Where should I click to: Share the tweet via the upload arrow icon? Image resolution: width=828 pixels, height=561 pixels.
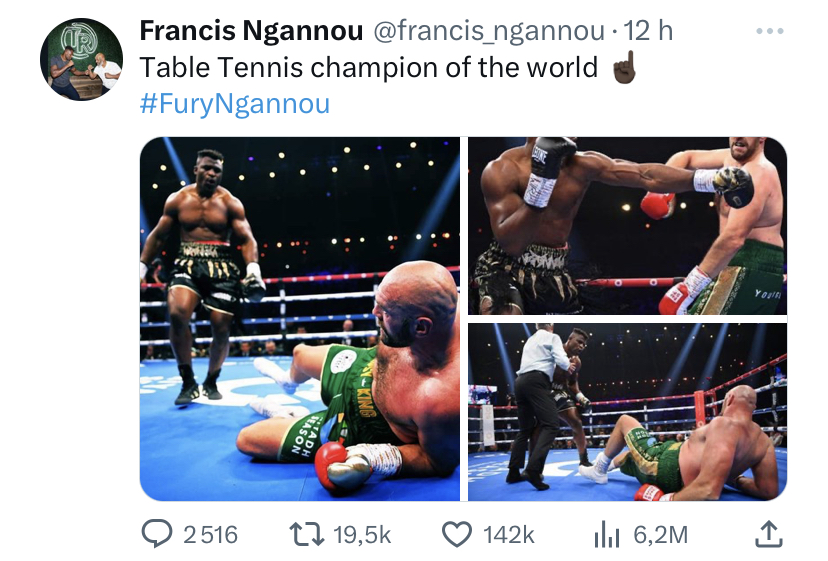point(767,535)
